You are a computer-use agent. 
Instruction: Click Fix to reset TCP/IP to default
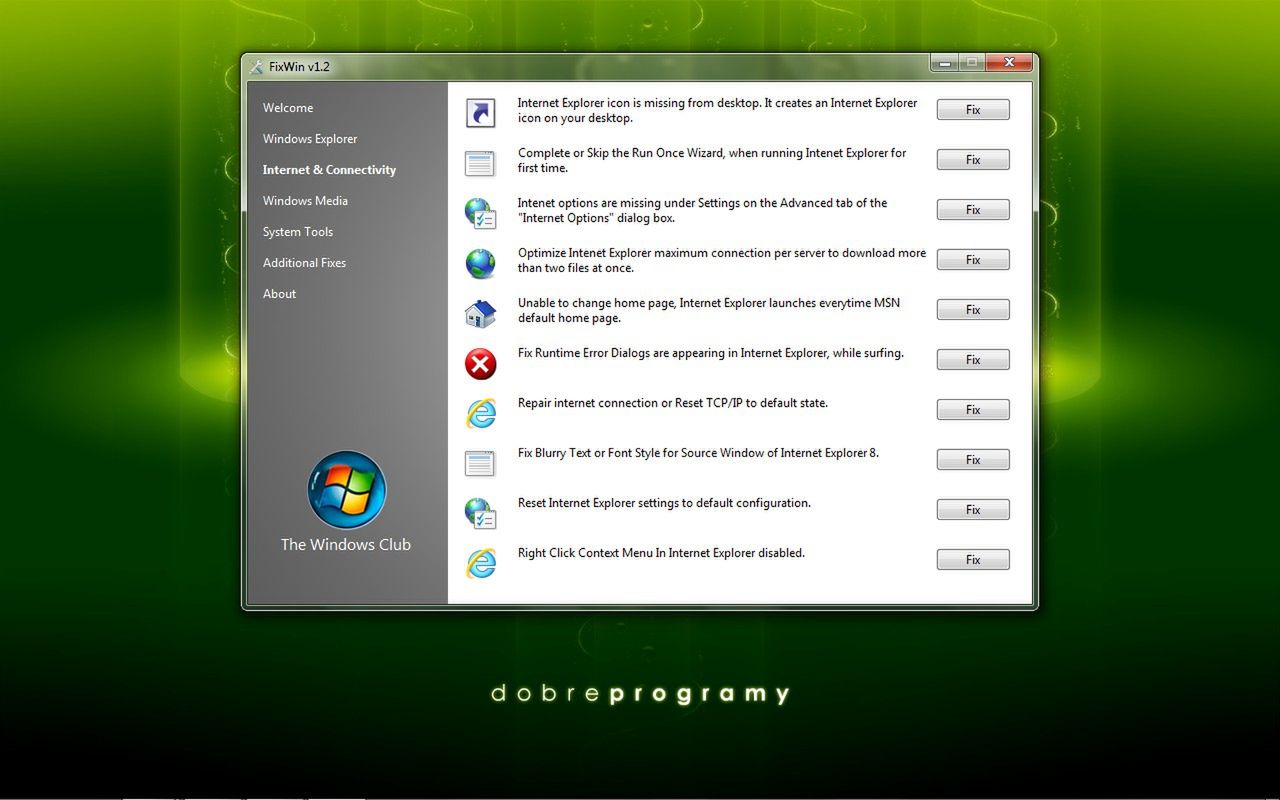(x=973, y=410)
